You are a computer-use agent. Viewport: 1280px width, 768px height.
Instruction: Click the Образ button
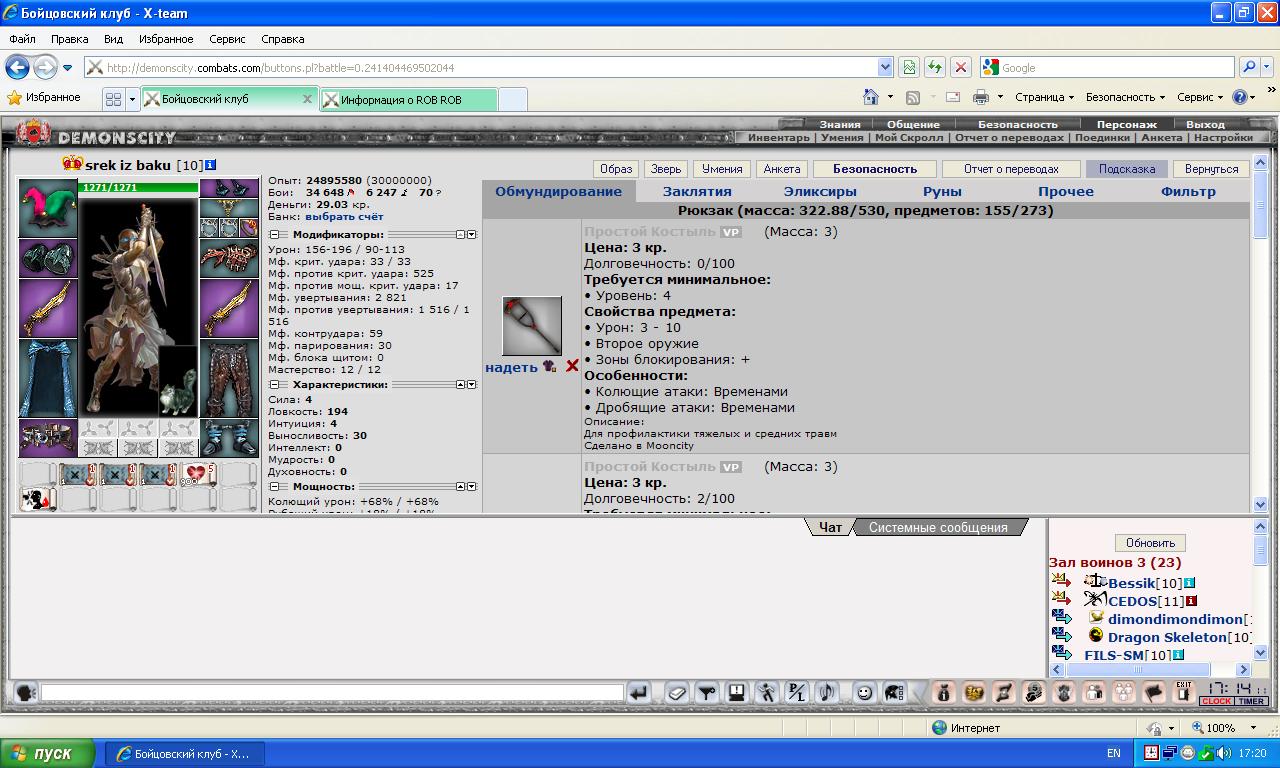[616, 169]
